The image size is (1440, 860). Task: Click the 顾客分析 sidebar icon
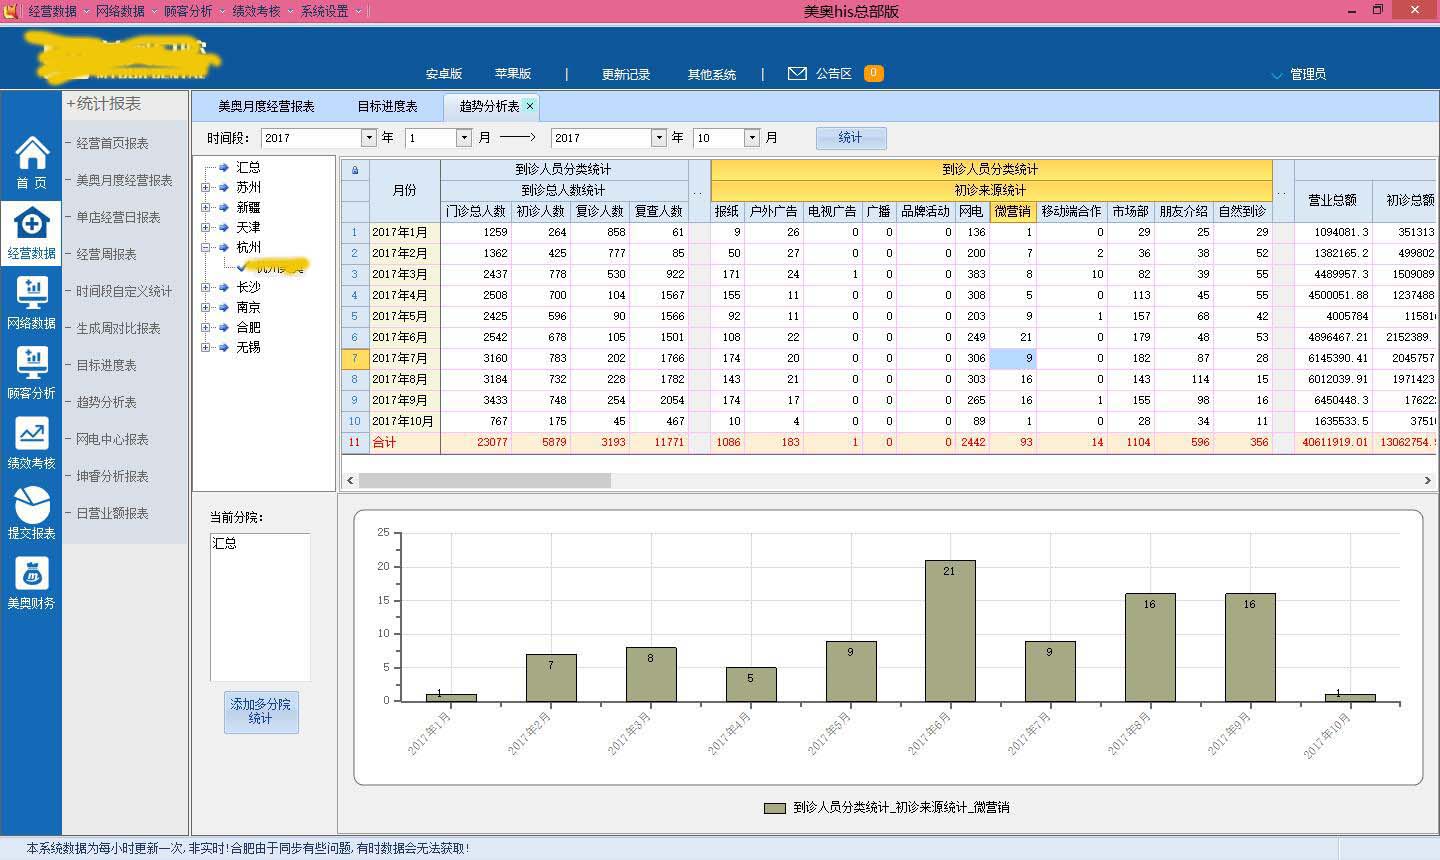pyautogui.click(x=31, y=364)
